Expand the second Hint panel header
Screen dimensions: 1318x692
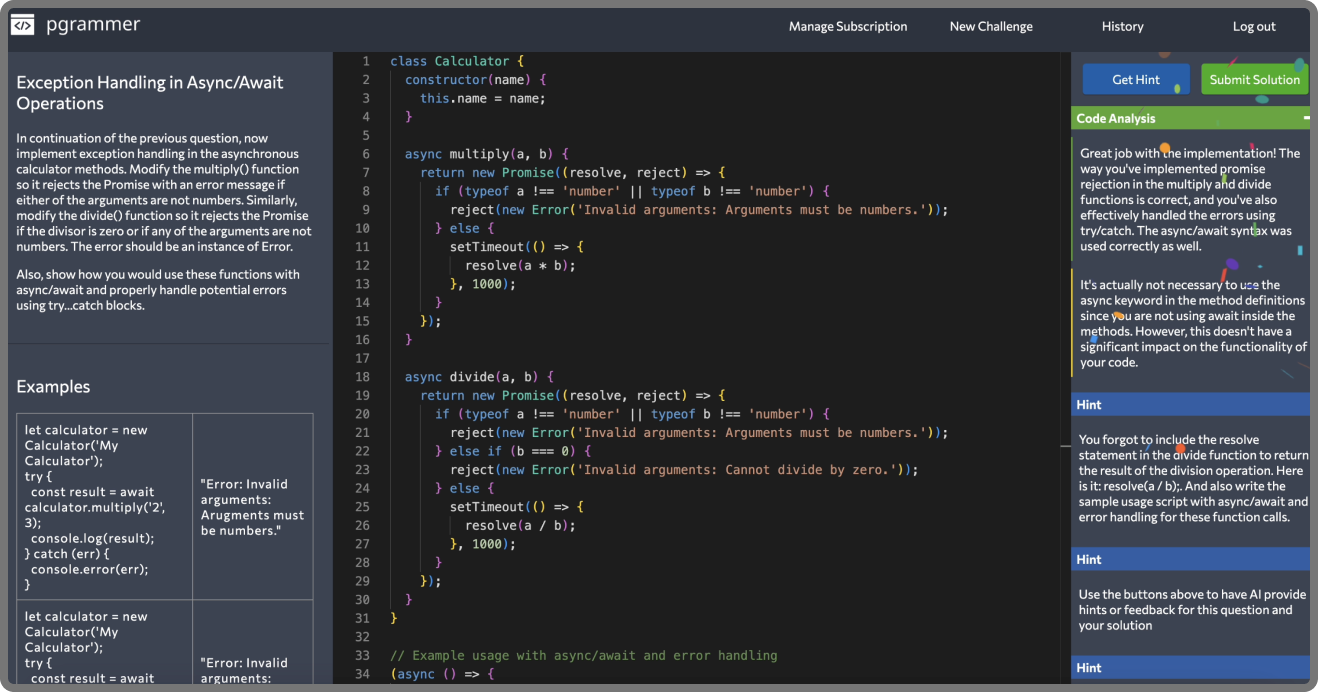[1189, 559]
